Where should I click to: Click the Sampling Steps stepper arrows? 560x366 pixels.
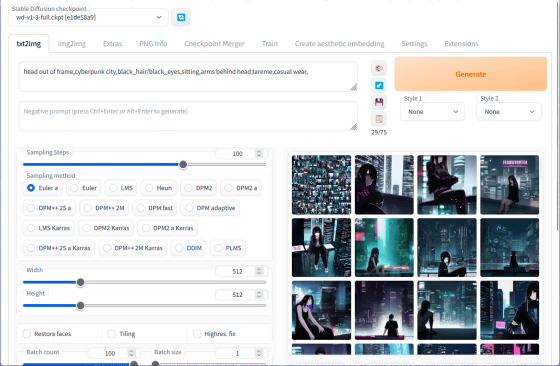tap(259, 154)
